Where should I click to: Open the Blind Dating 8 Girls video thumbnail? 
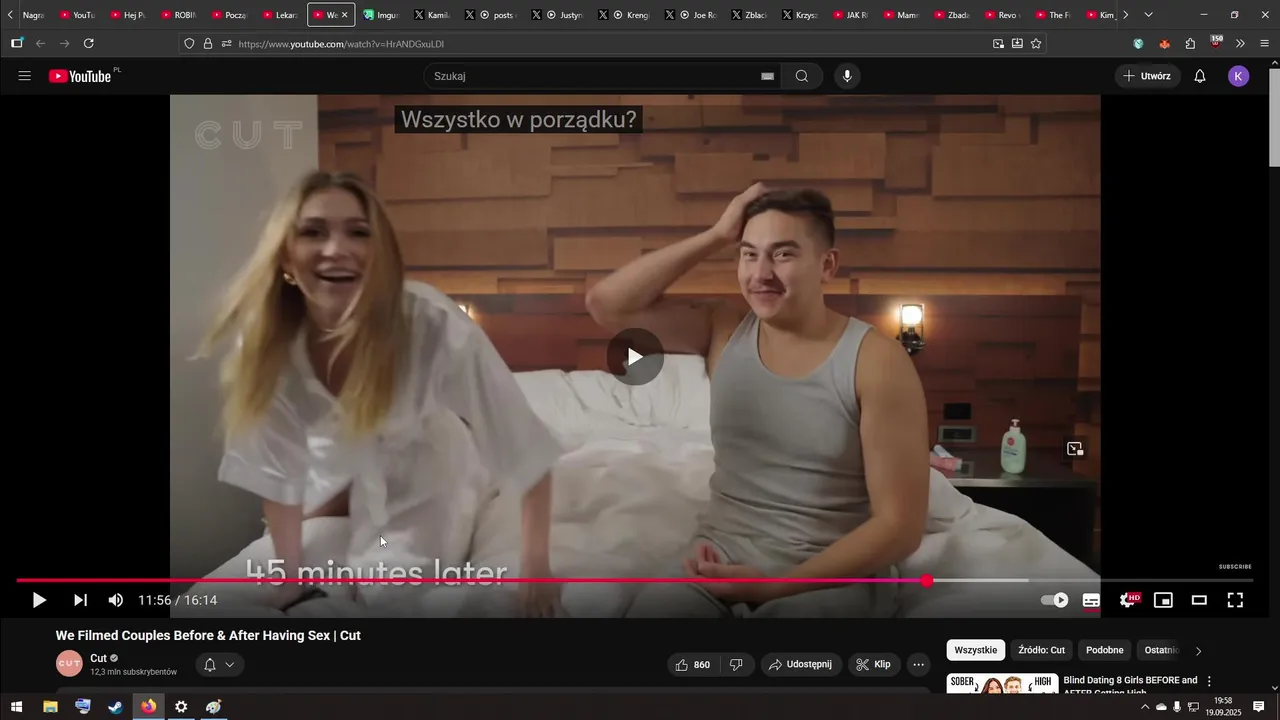[x=1002, y=684]
